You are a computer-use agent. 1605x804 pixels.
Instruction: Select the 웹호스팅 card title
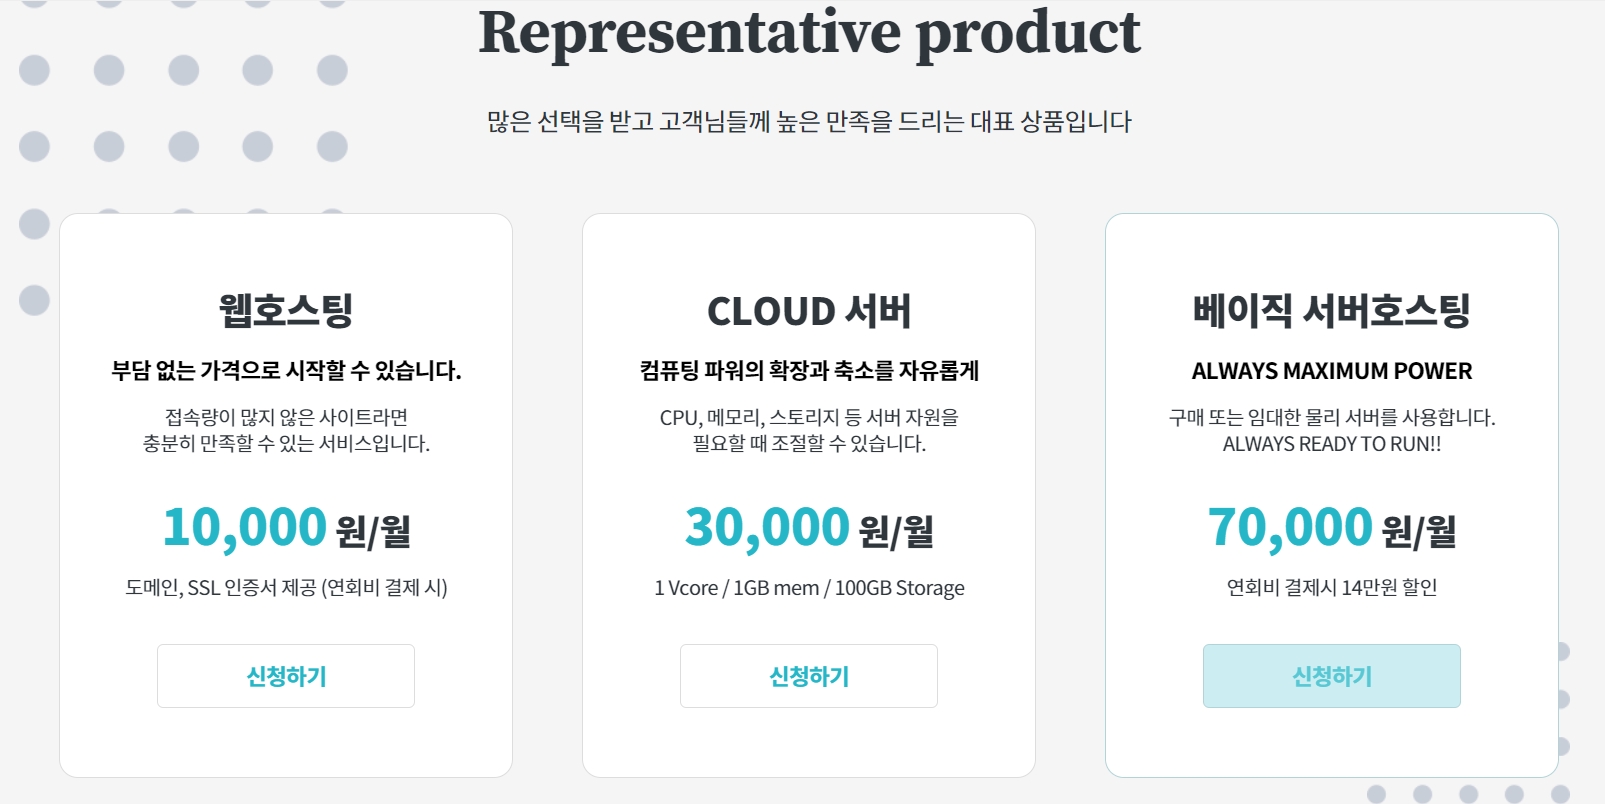pos(286,310)
